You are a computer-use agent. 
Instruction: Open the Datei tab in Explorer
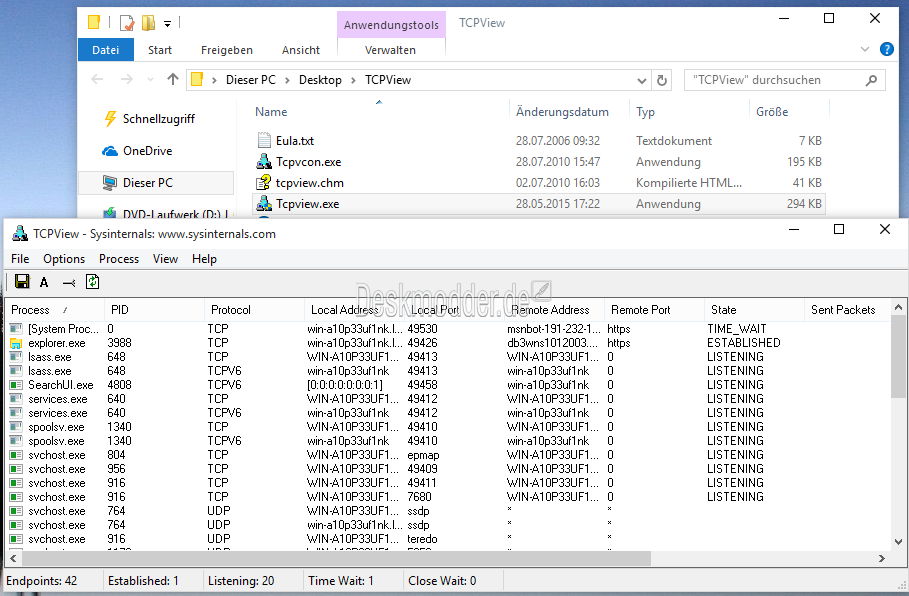tap(106, 50)
